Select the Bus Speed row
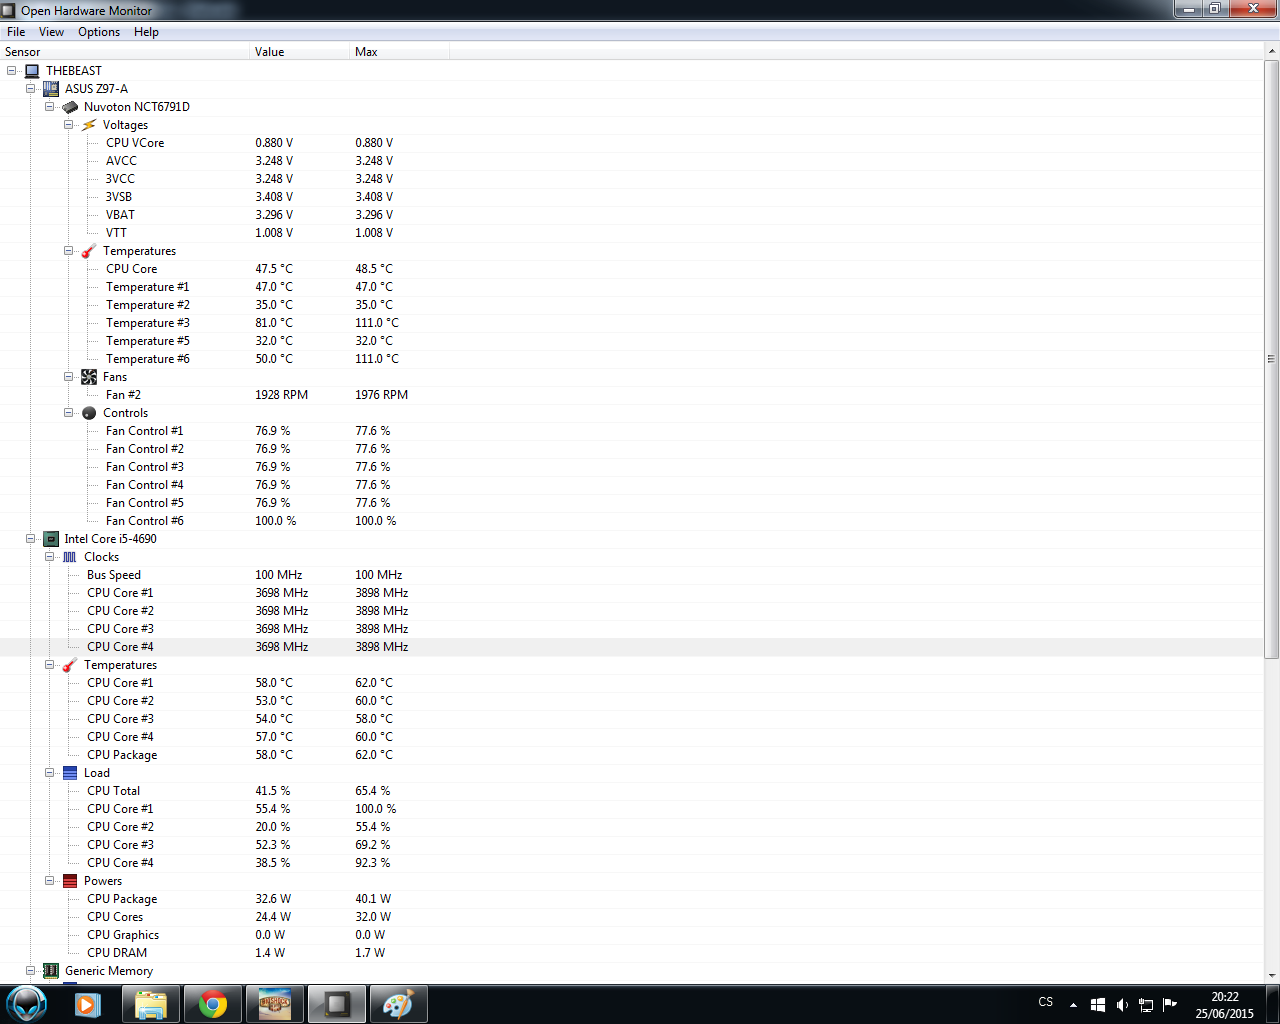 coord(632,575)
